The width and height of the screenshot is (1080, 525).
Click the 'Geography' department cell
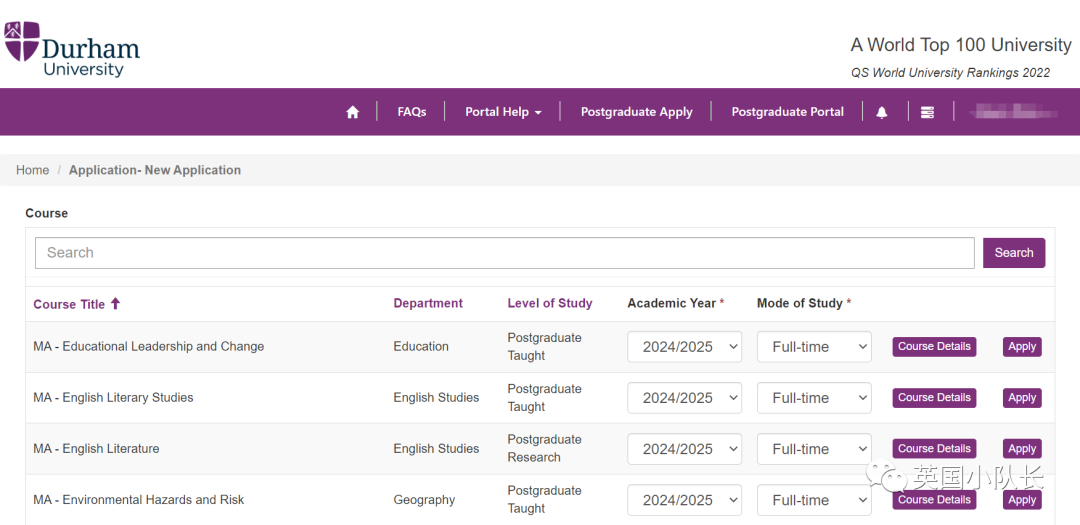(424, 500)
